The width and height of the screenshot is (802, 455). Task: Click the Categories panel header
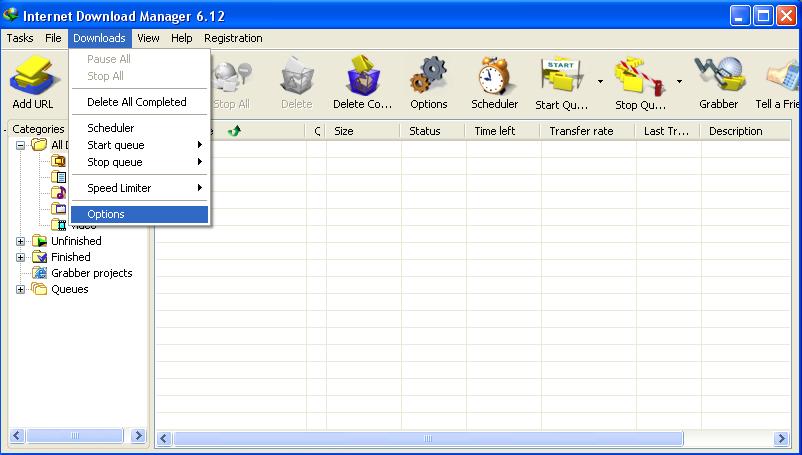(38, 129)
